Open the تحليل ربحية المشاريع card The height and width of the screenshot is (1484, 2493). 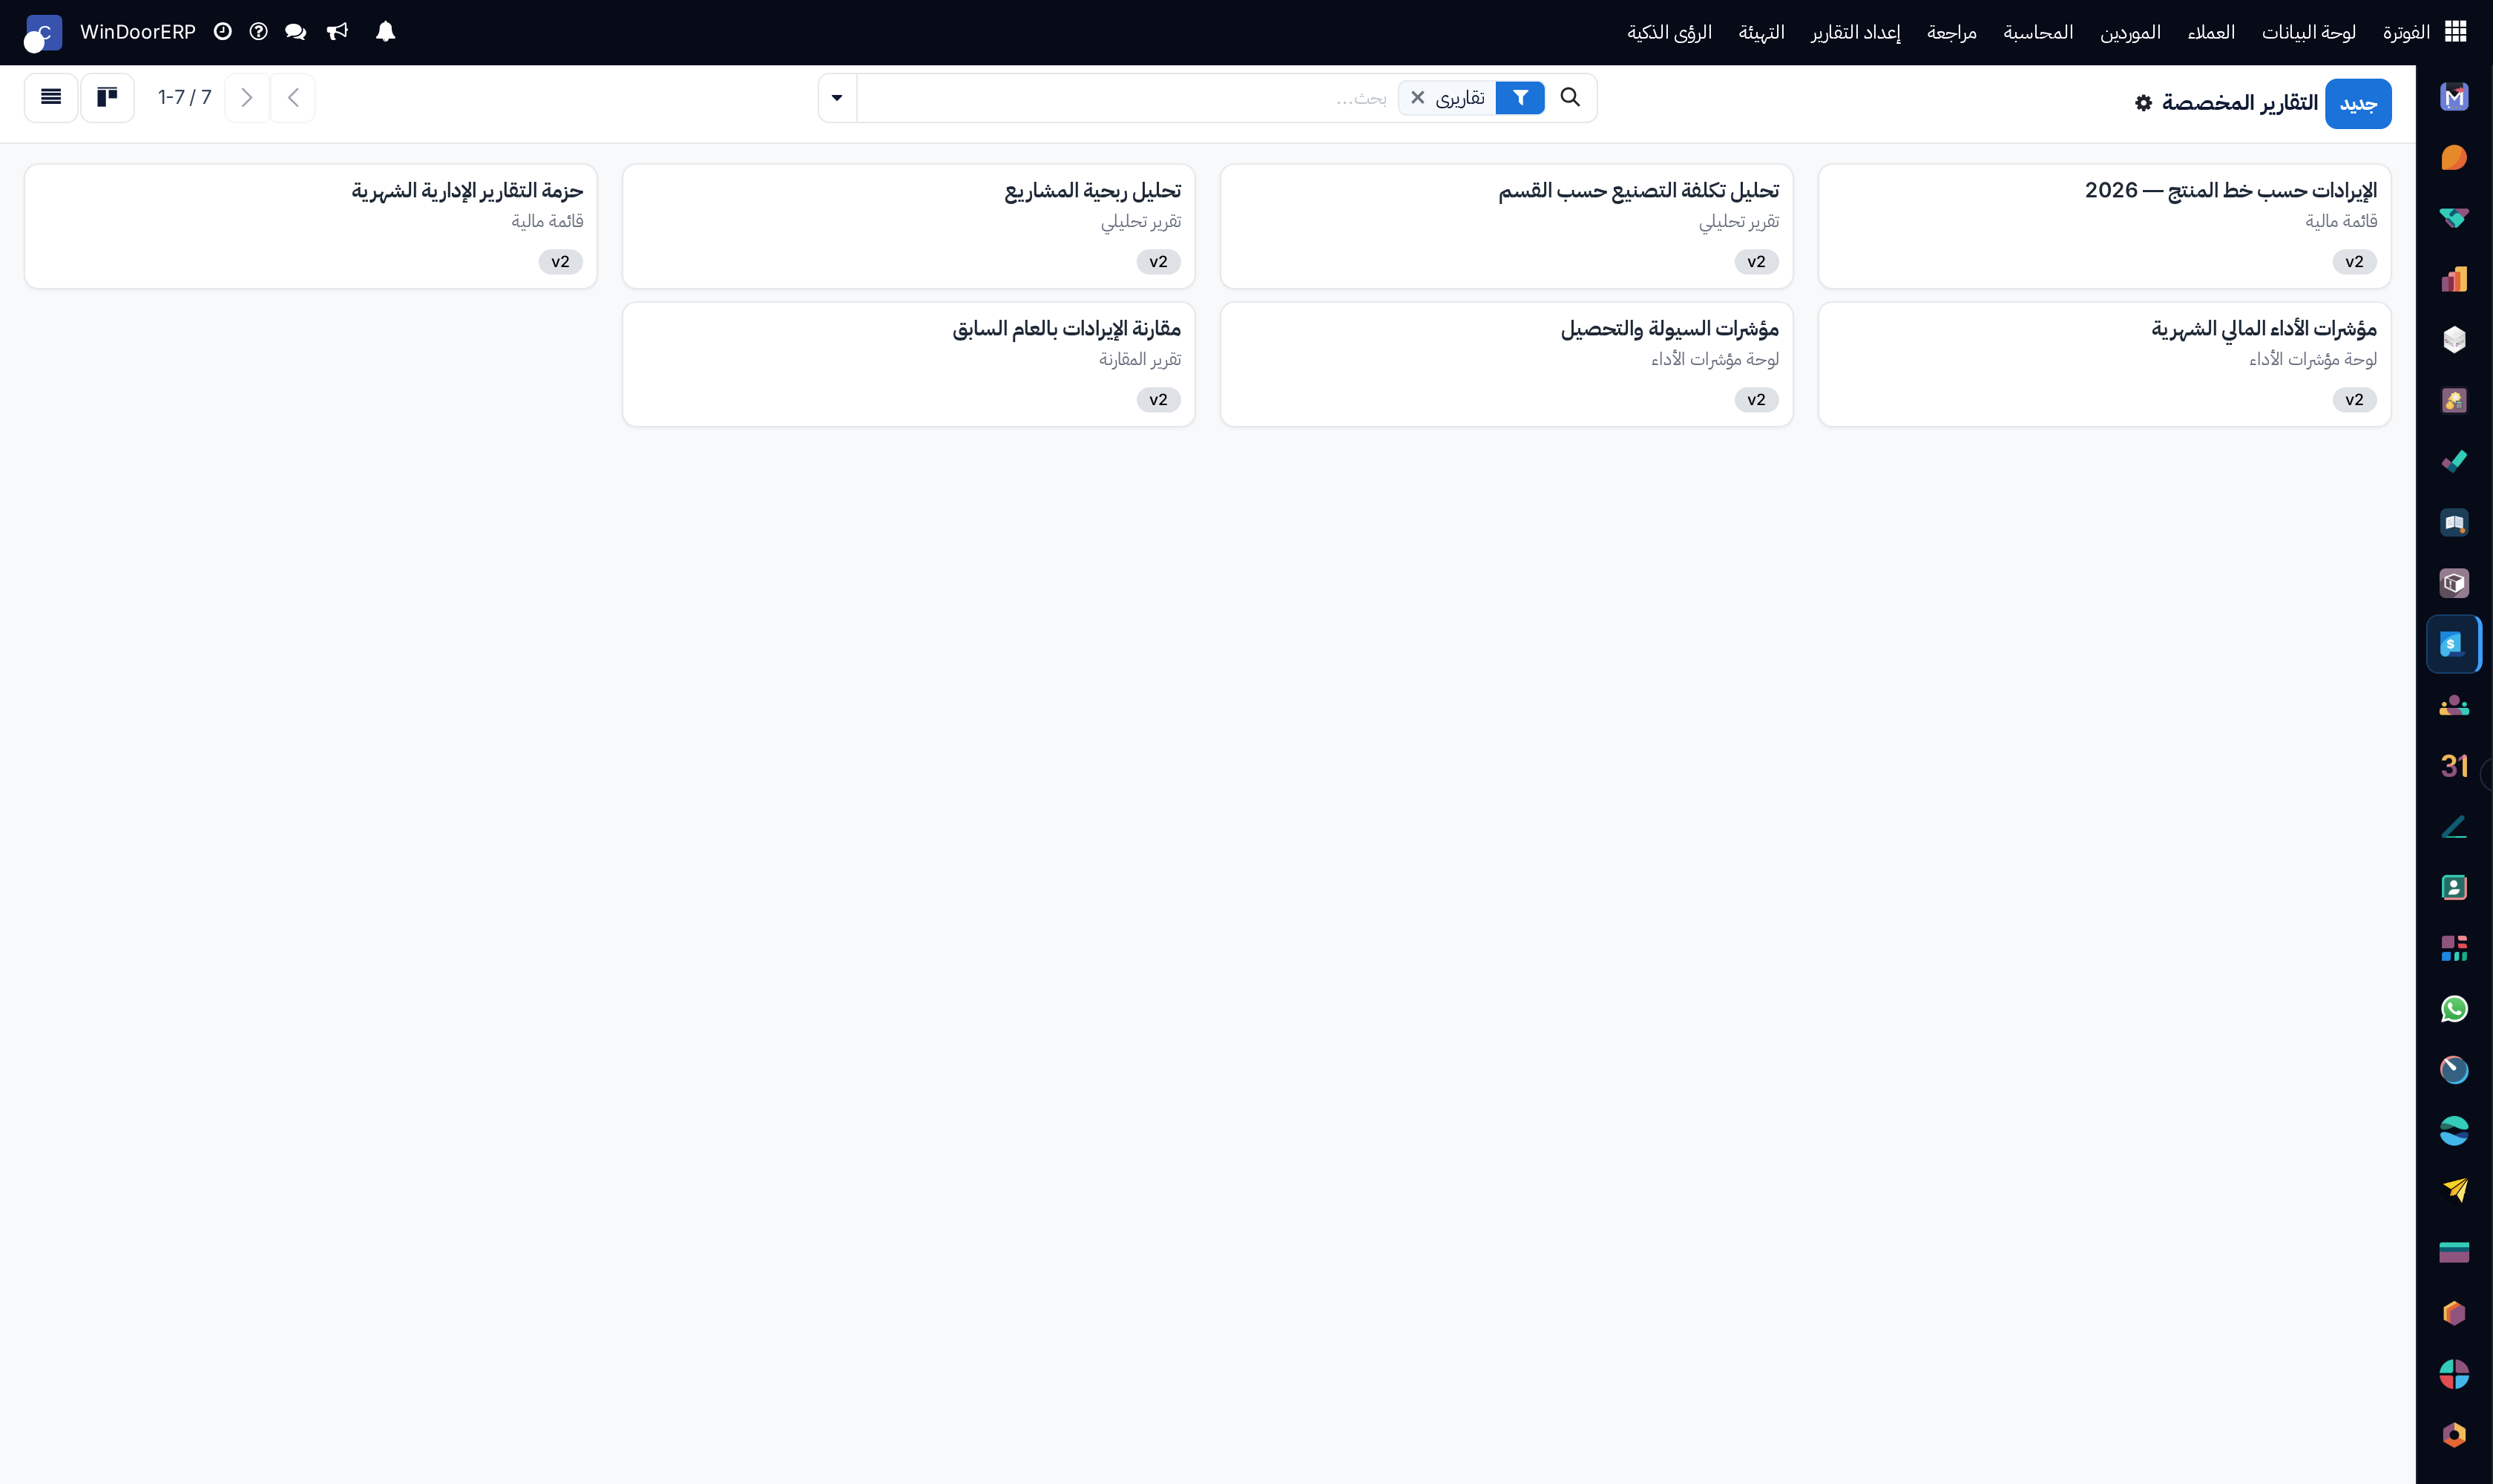tap(908, 226)
